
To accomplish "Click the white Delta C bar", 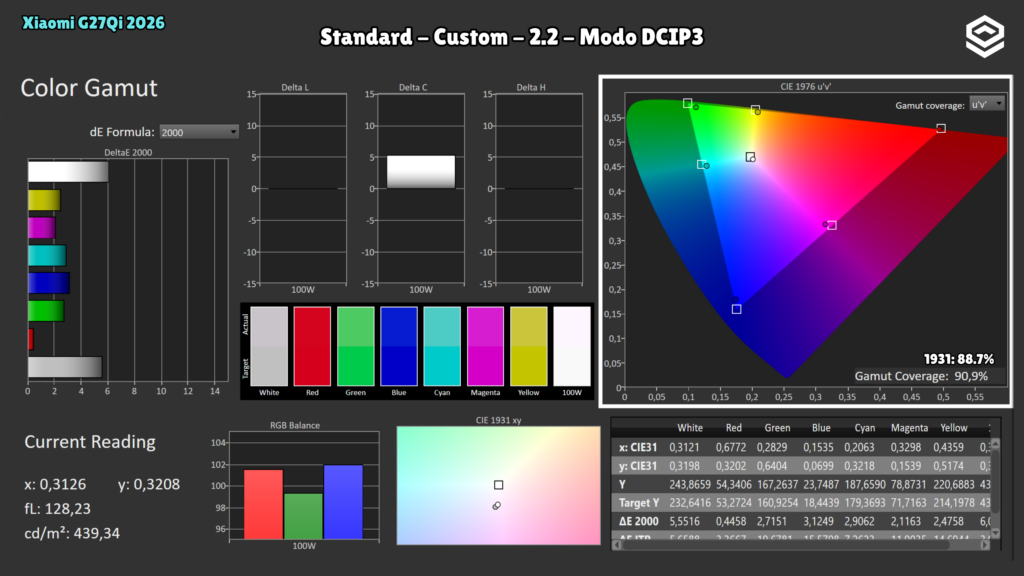I will [x=421, y=172].
